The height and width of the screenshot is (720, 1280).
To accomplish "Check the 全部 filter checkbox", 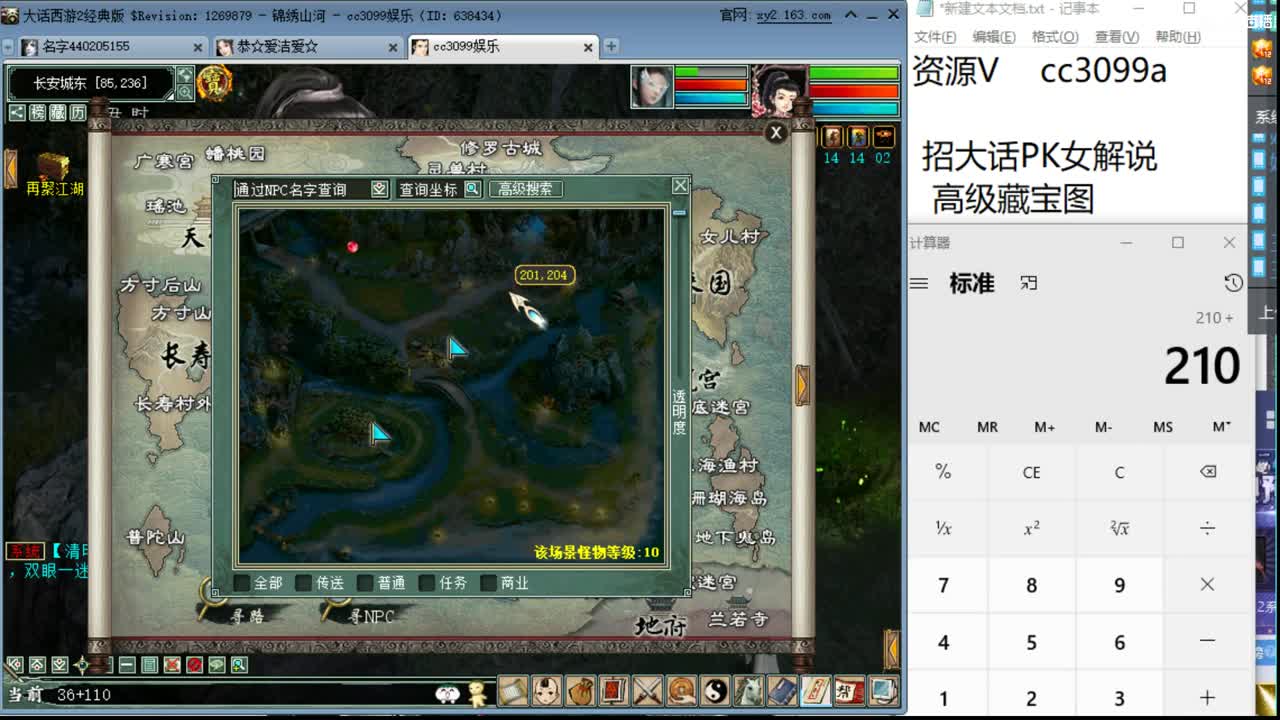I will point(241,582).
